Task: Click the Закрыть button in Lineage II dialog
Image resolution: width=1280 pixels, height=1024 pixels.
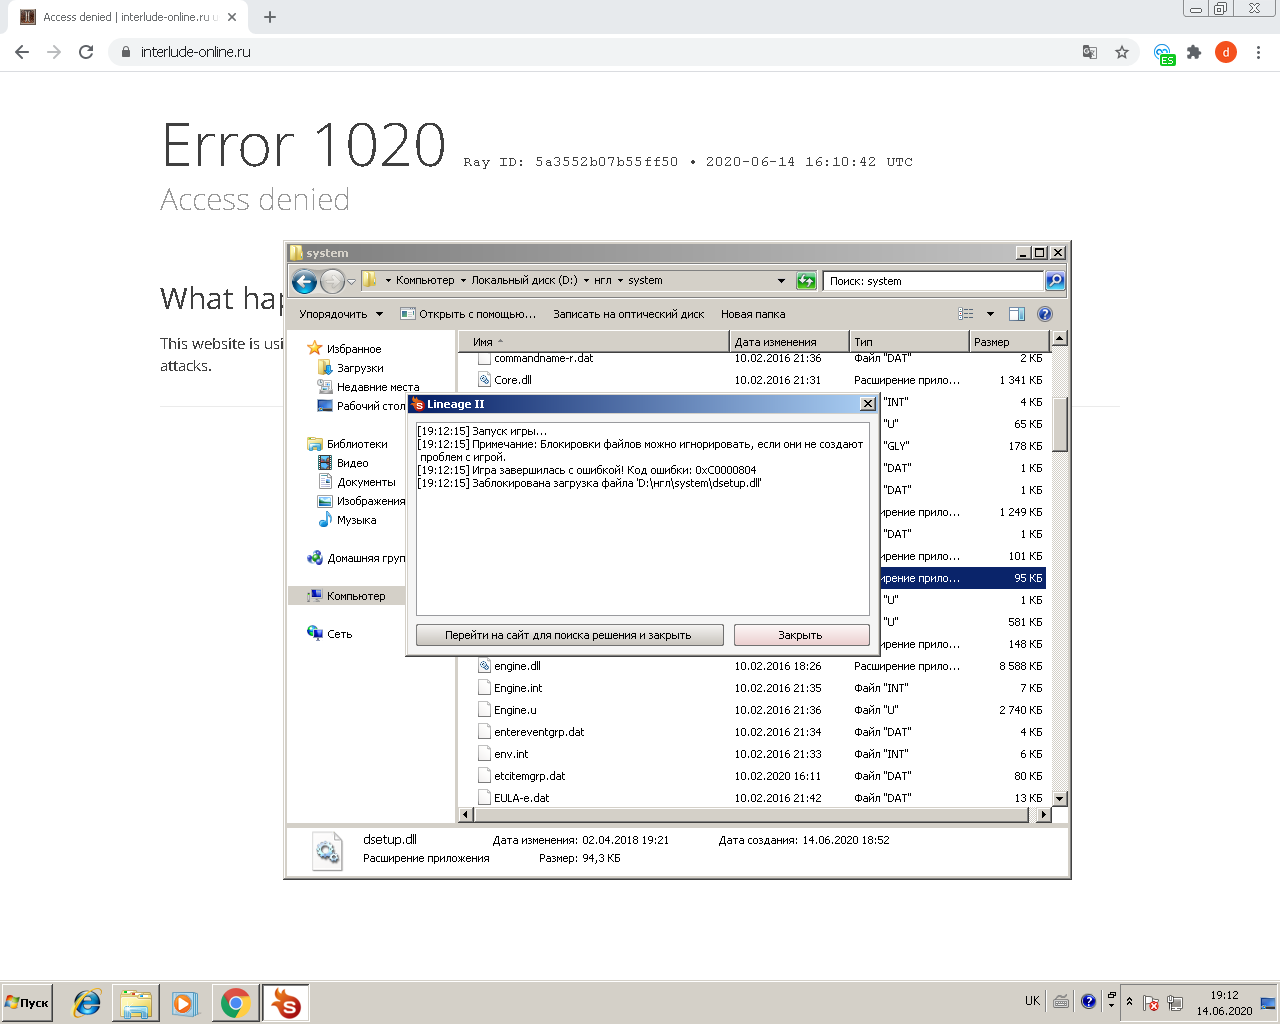Action: pyautogui.click(x=801, y=635)
